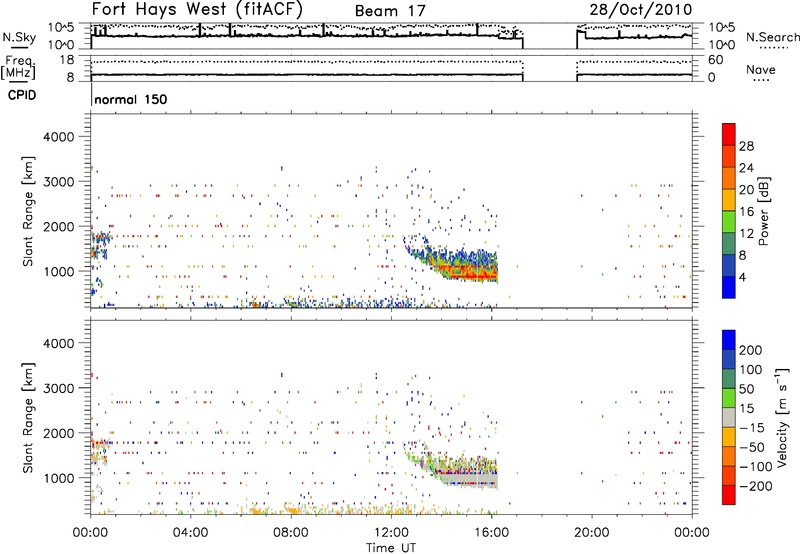Click the 'N.Sky' legend label

click(x=19, y=37)
